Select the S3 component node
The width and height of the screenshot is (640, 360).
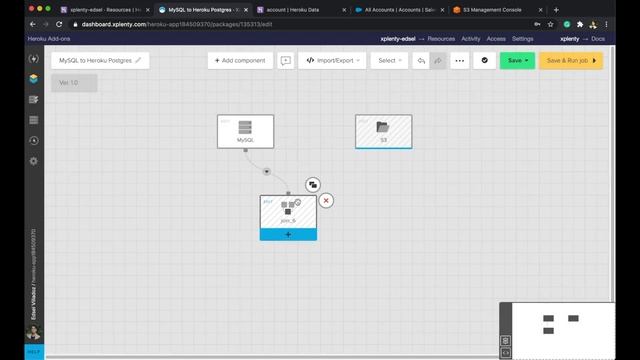383,131
